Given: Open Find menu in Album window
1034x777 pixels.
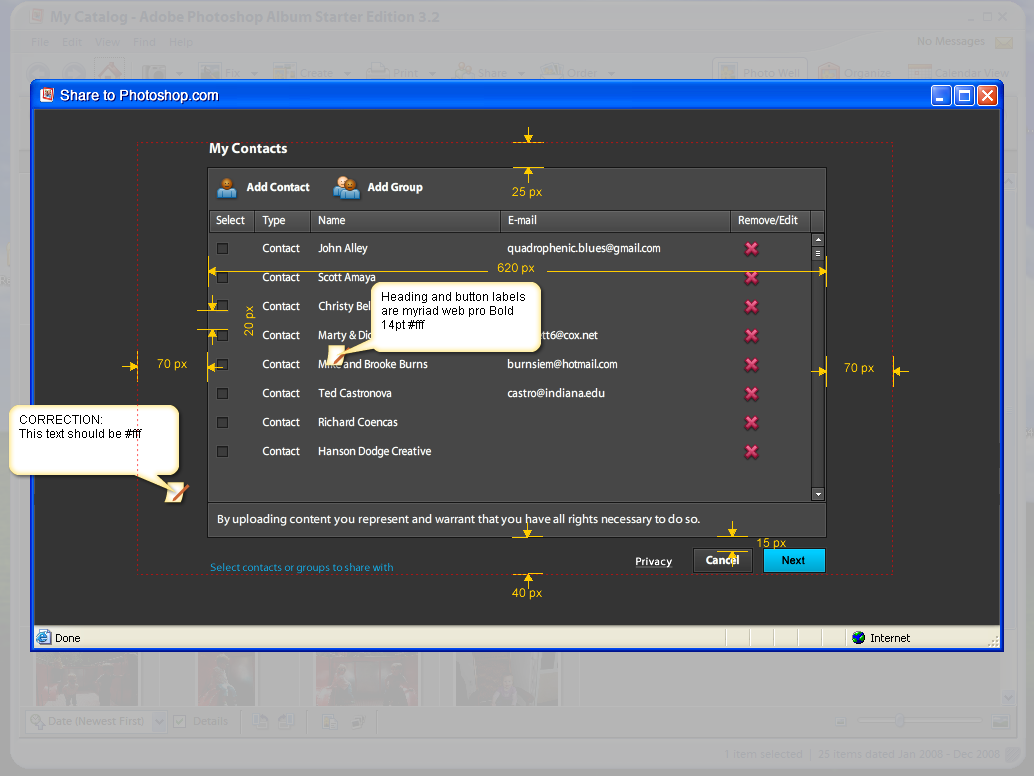Looking at the screenshot, I should point(144,42).
